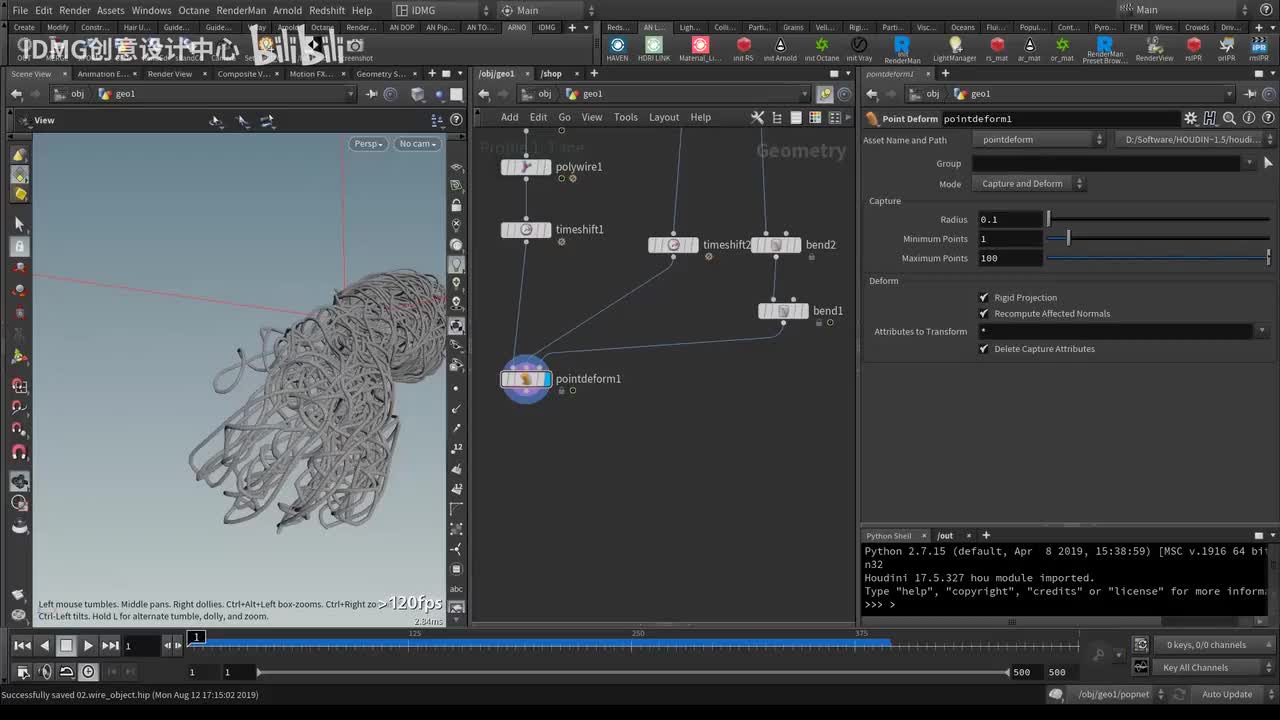This screenshot has width=1280, height=720.
Task: Open the Persp viewport dropdown
Action: pos(368,144)
